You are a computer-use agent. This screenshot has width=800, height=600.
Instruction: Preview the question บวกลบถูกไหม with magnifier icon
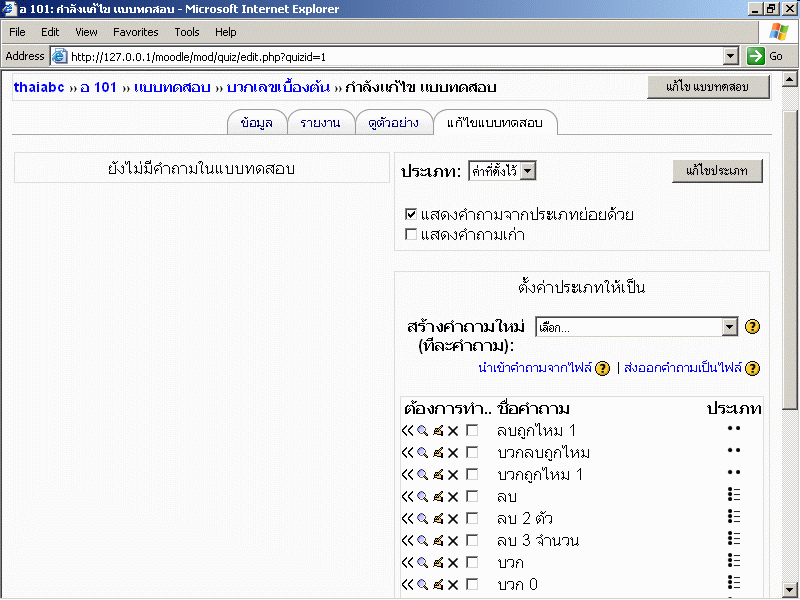[422, 452]
